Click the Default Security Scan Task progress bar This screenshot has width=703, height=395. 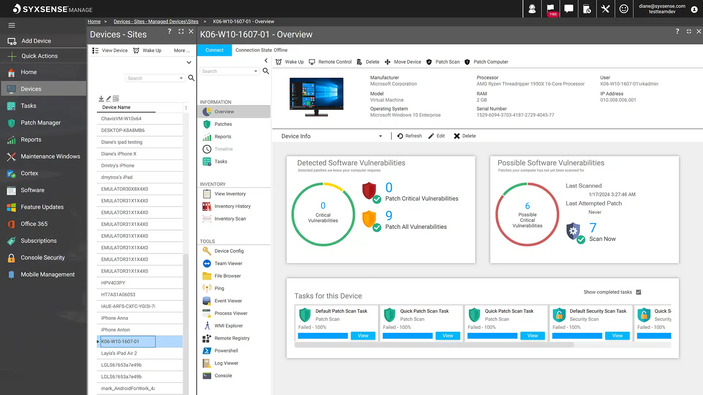(x=577, y=336)
